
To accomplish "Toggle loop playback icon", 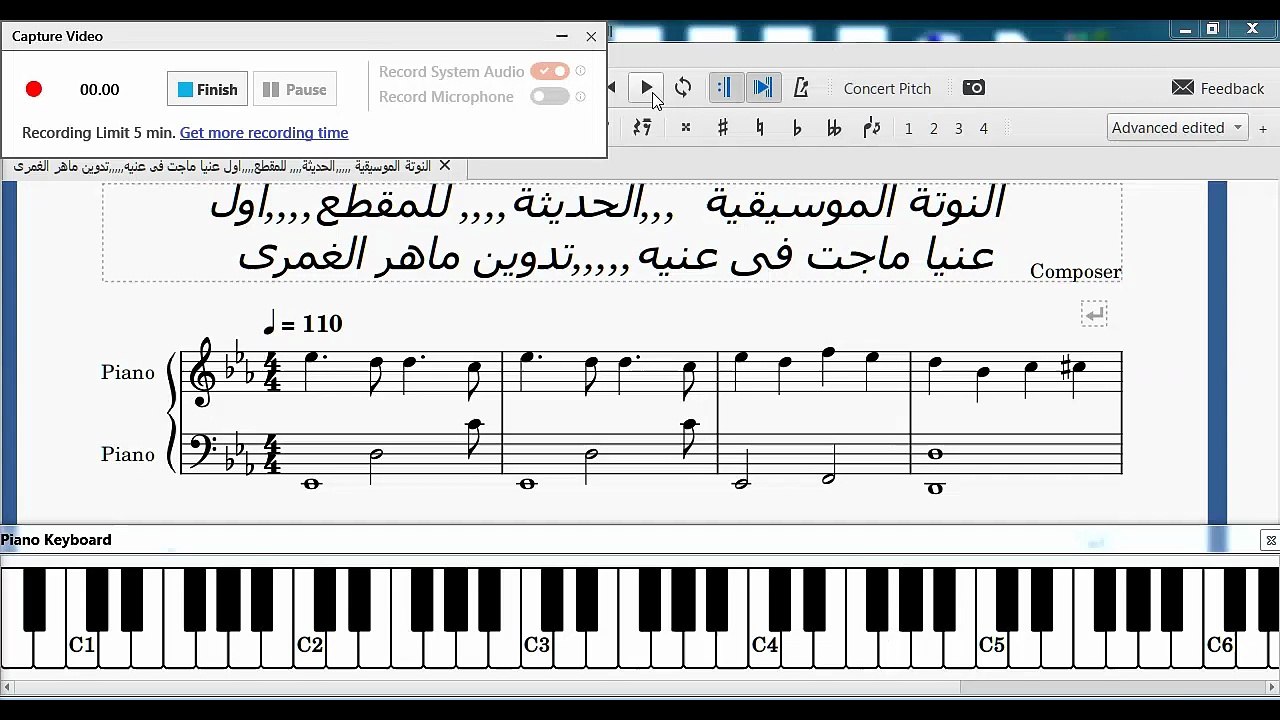I will pos(683,88).
